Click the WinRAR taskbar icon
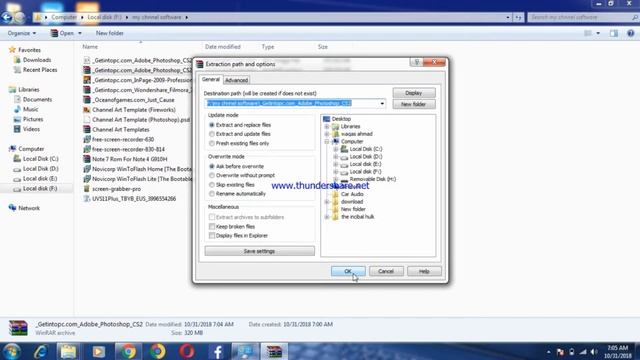This screenshot has width=640, height=360. click(x=274, y=351)
